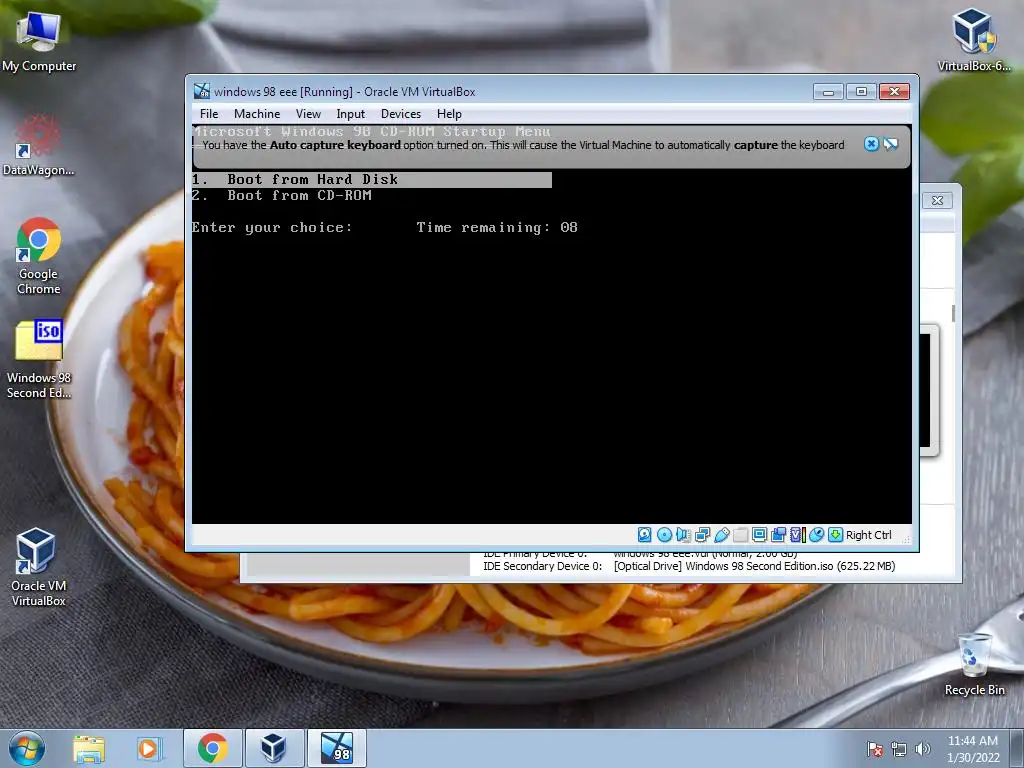This screenshot has width=1024, height=768.
Task: Click the Enter your choice prompt
Action: [272, 227]
